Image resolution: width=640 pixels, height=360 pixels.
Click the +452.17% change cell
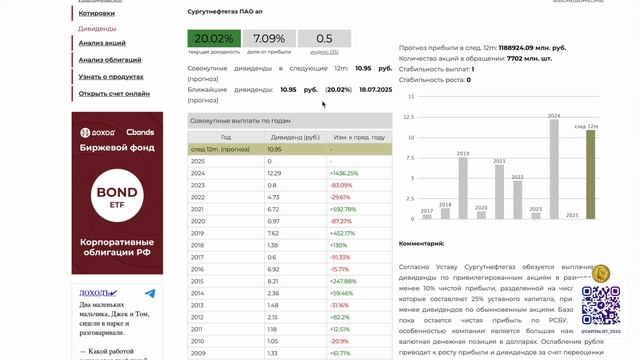click(x=359, y=233)
